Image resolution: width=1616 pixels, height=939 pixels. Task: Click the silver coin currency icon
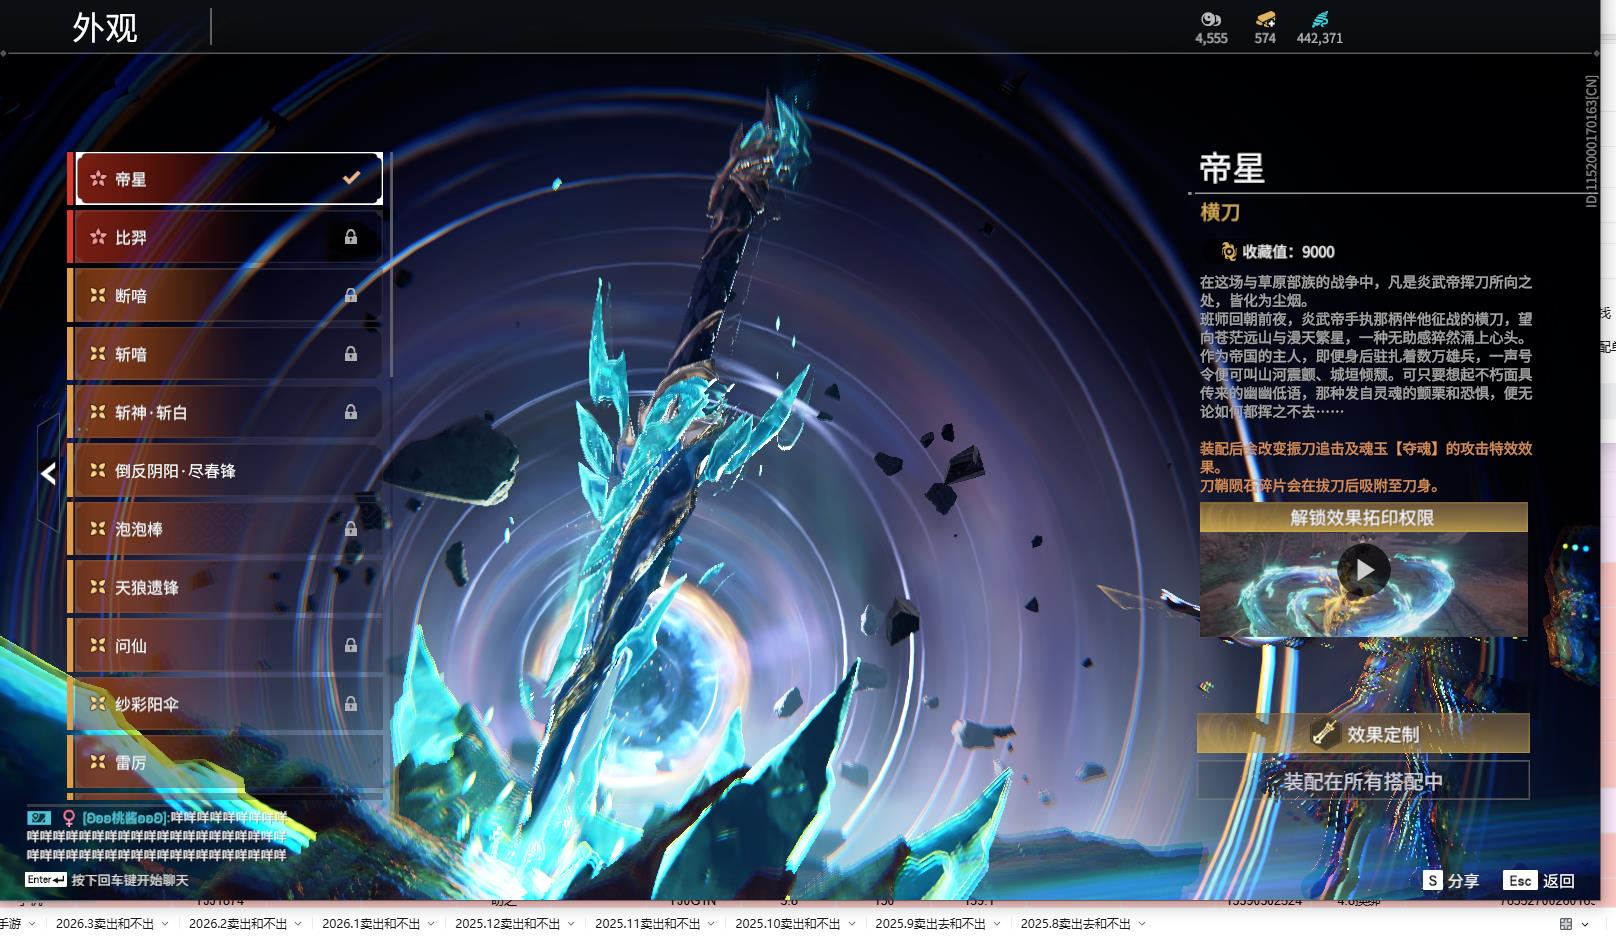(1210, 19)
